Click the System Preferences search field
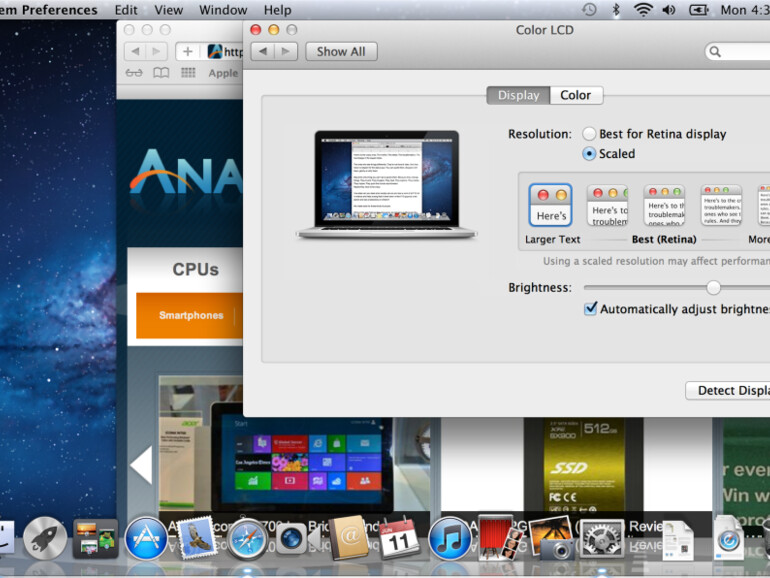Screen dimensions: 770x578 tap(737, 52)
